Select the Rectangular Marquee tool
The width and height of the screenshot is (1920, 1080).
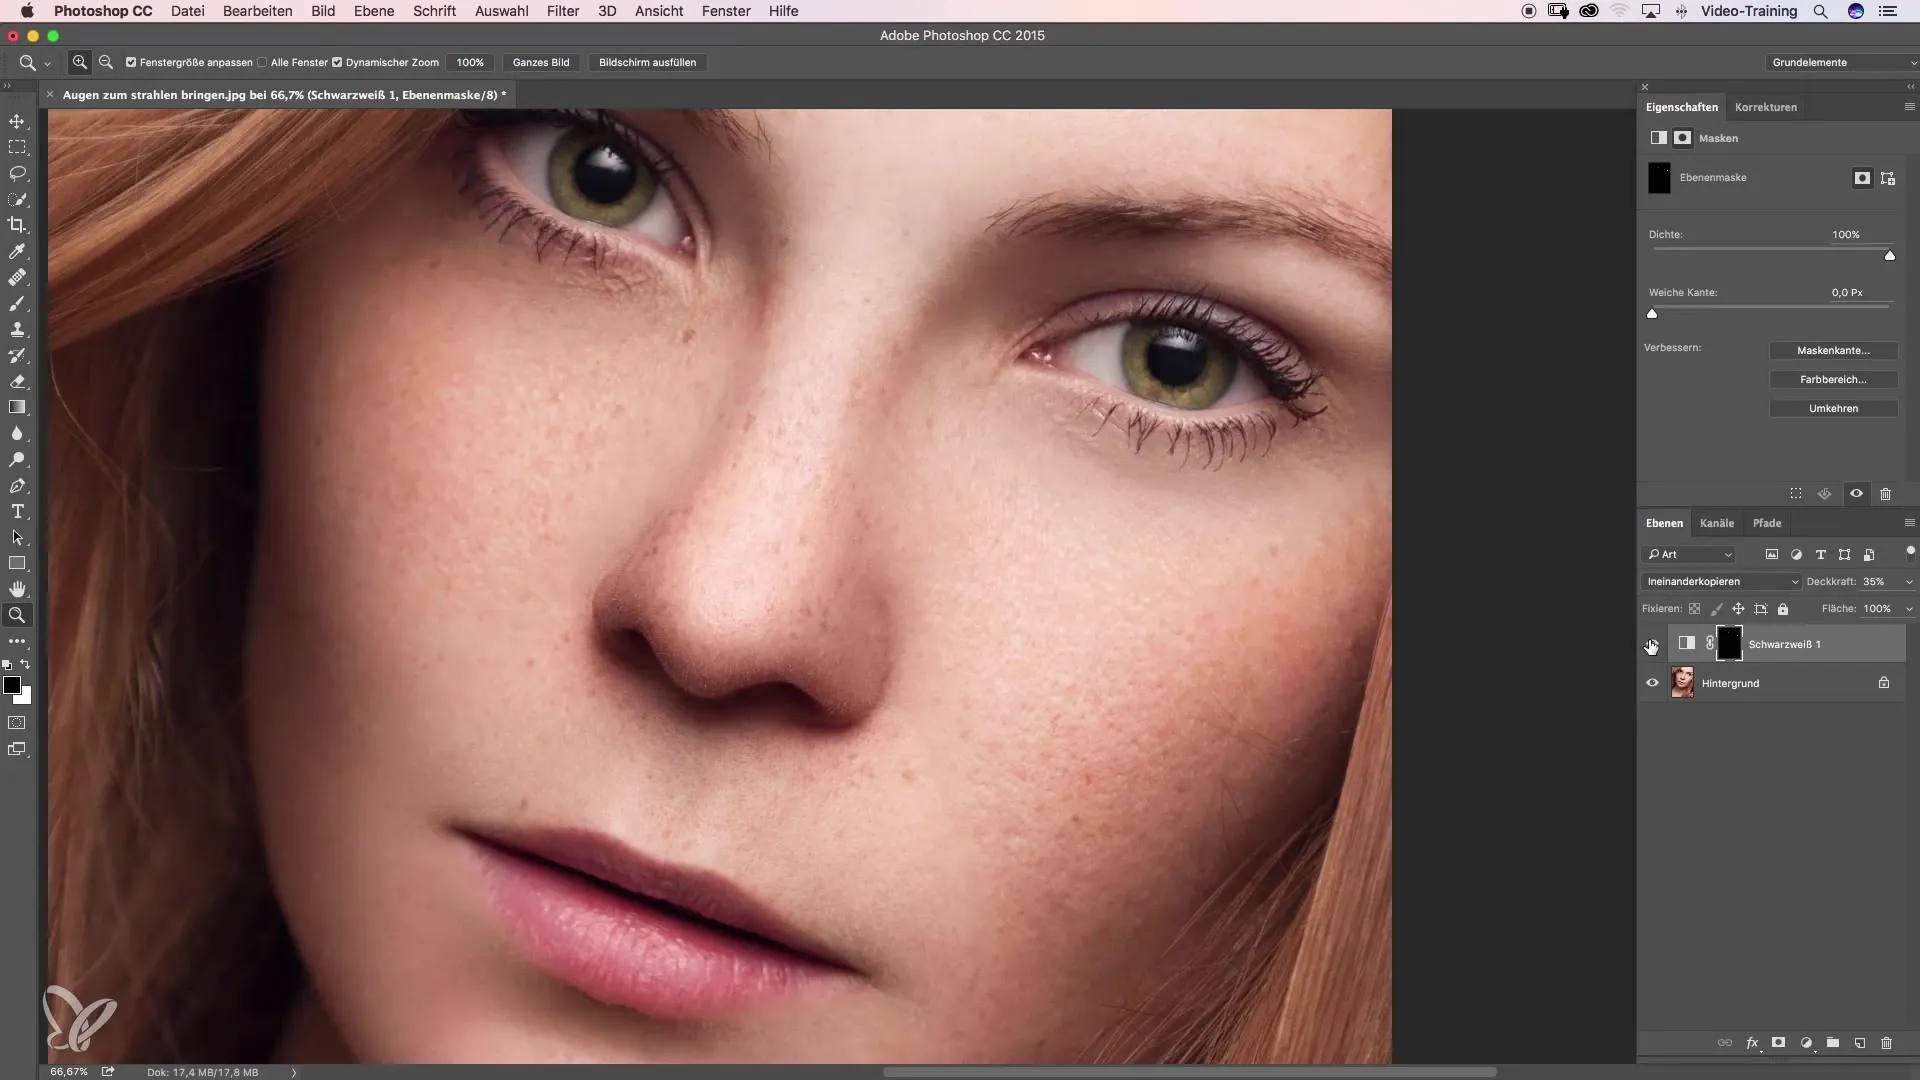pyautogui.click(x=17, y=147)
